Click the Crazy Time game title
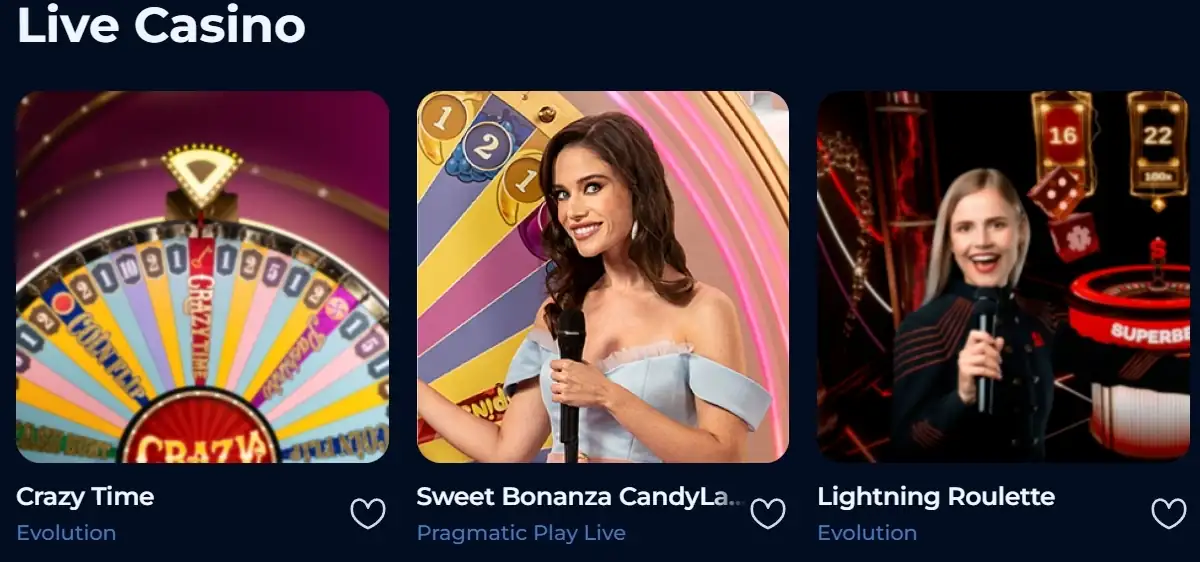This screenshot has width=1200, height=562. click(85, 497)
